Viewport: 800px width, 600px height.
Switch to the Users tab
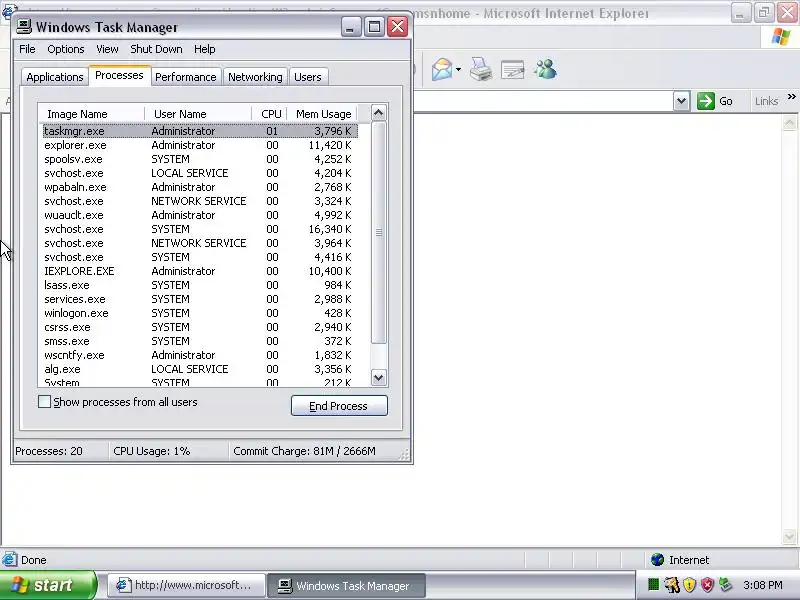(x=308, y=77)
